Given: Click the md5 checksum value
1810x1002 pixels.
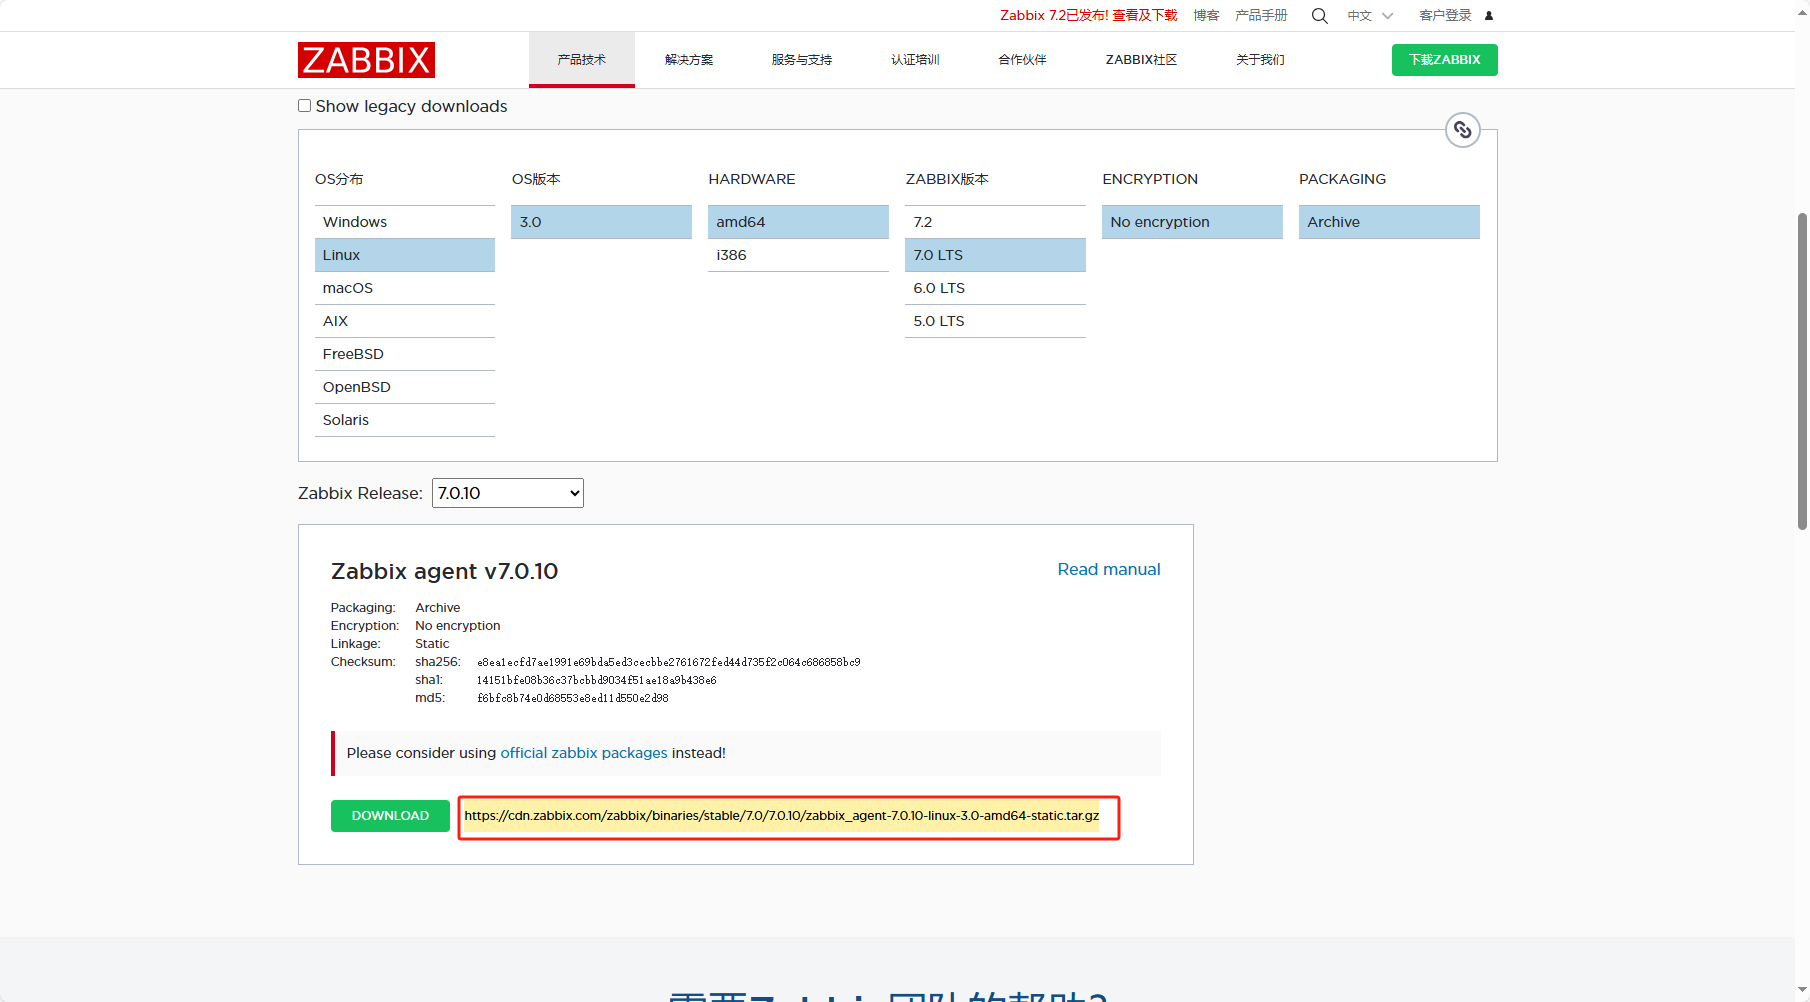Looking at the screenshot, I should [573, 698].
